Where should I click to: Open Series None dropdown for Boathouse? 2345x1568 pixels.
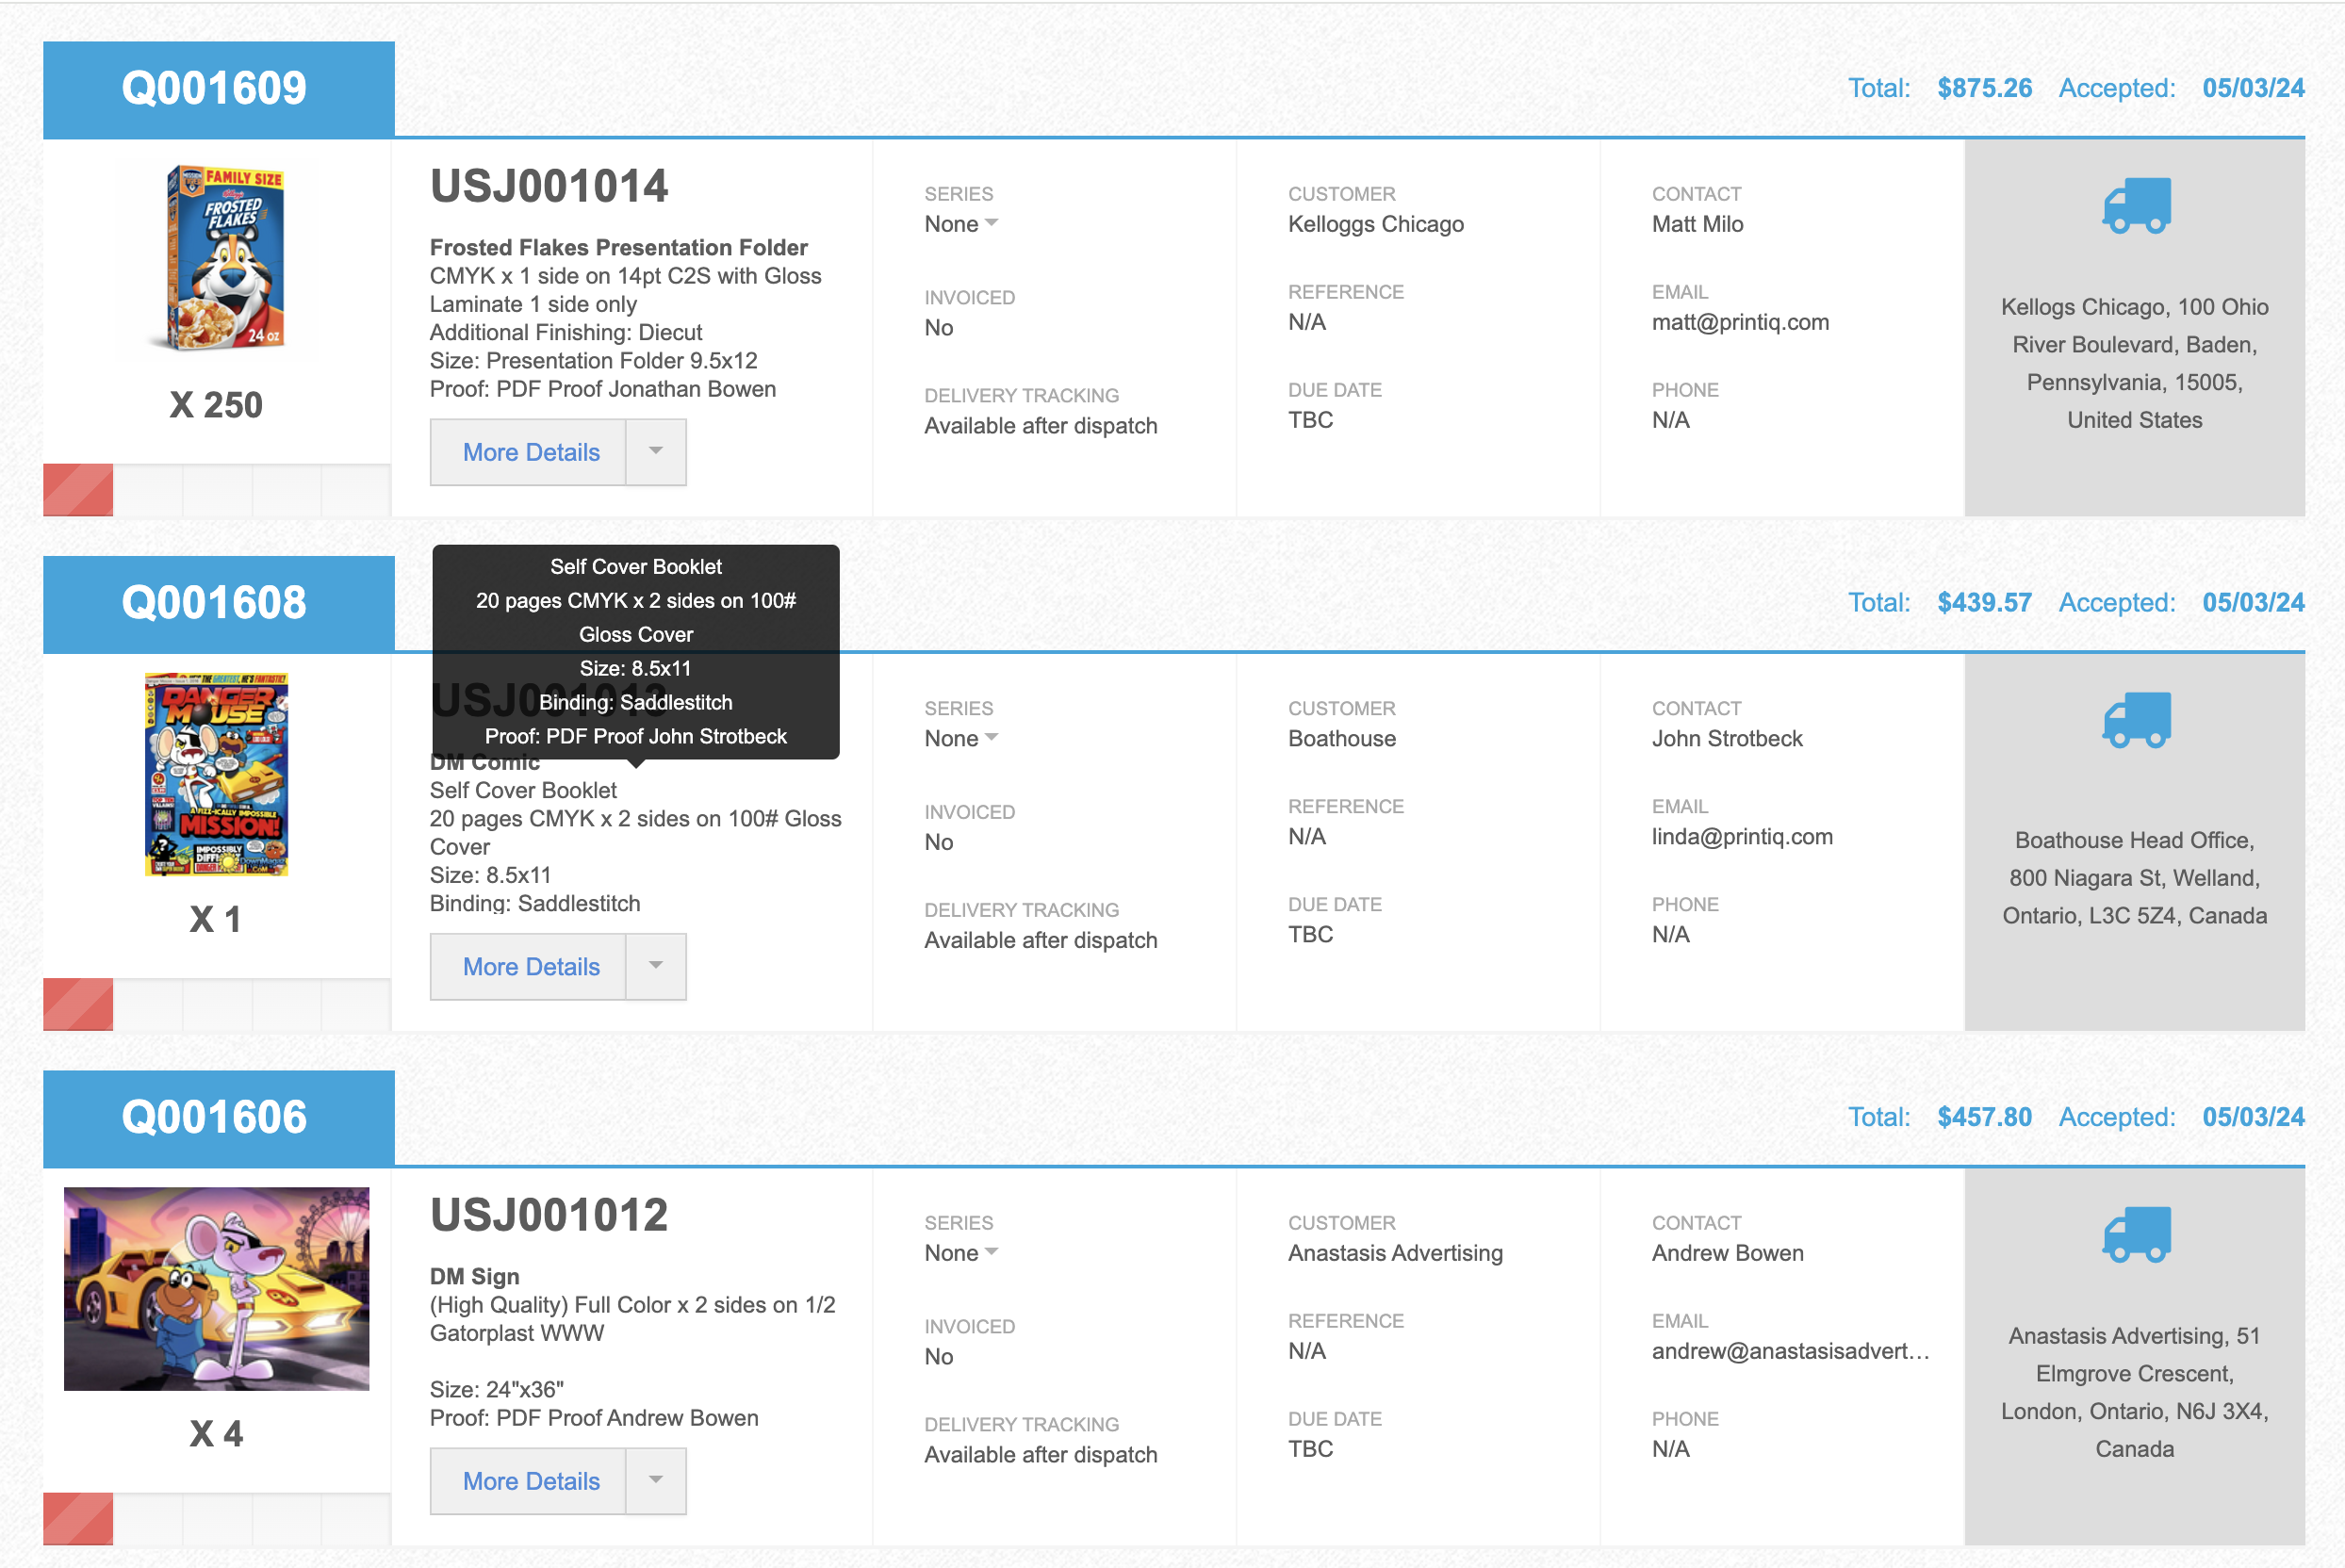[961, 739]
